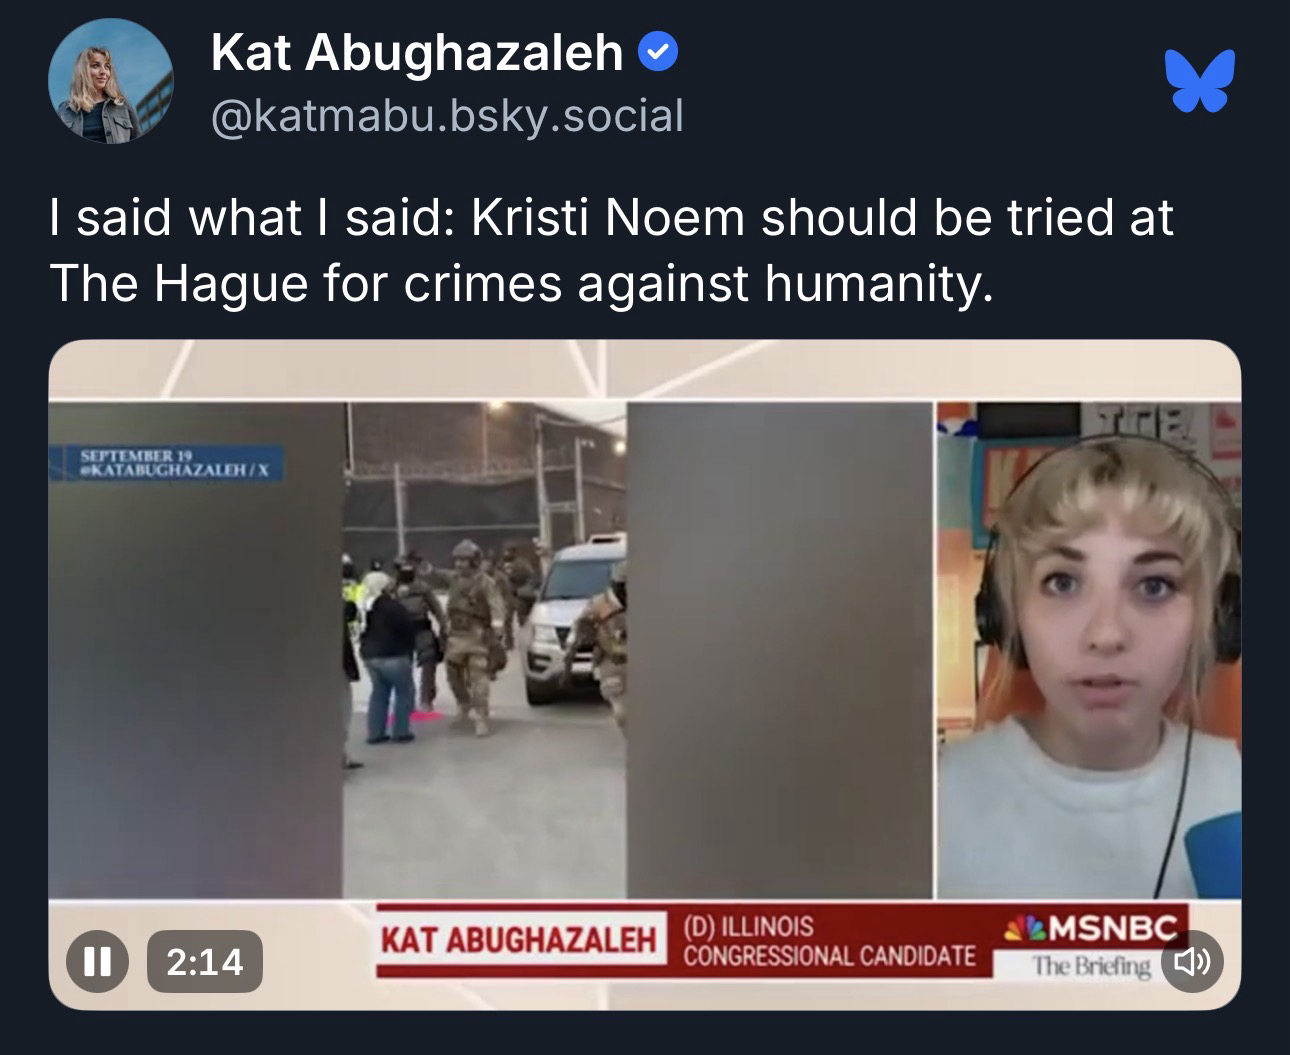Click the 2:14 time remaining indicator
The width and height of the screenshot is (1290, 1055).
[x=205, y=961]
